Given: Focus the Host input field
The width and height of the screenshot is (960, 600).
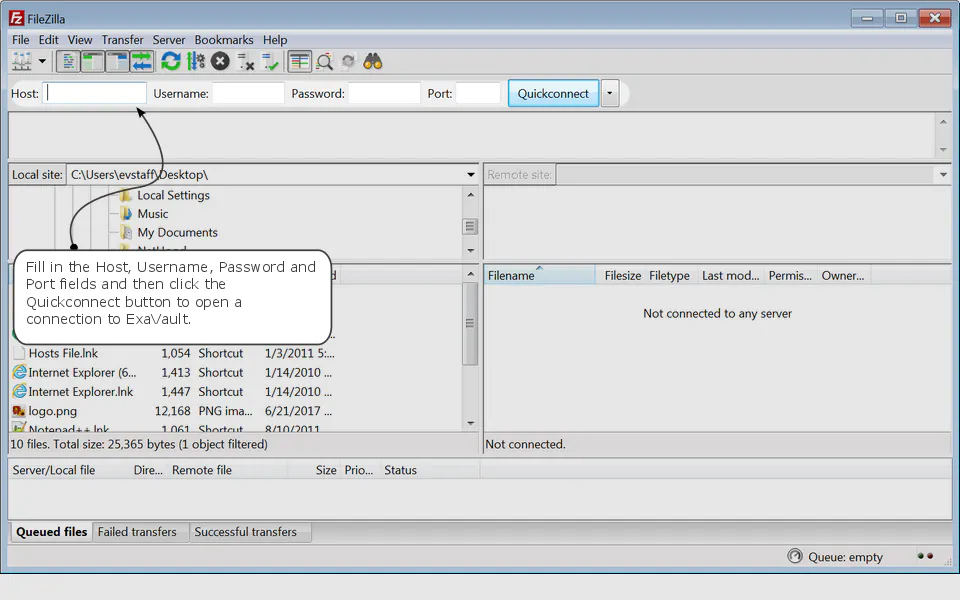Looking at the screenshot, I should point(94,93).
